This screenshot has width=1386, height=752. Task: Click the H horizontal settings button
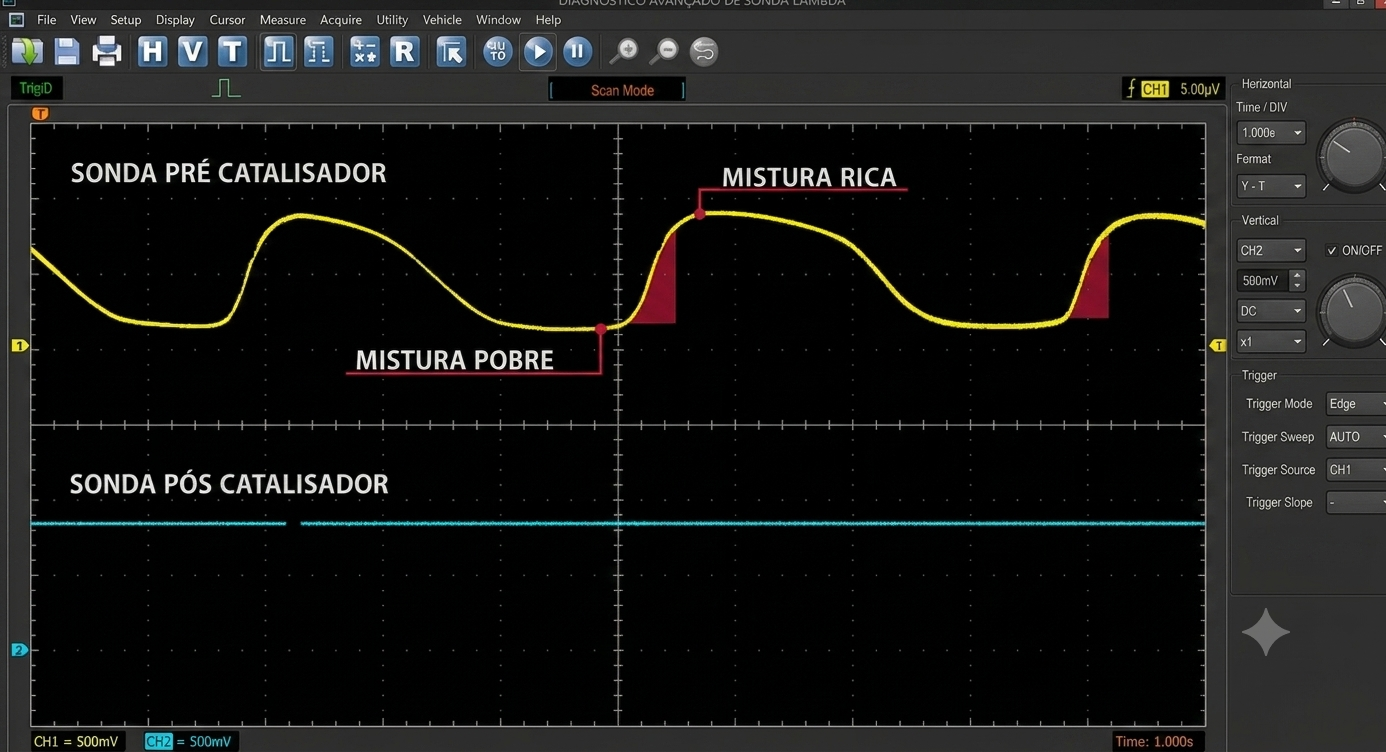pos(152,51)
